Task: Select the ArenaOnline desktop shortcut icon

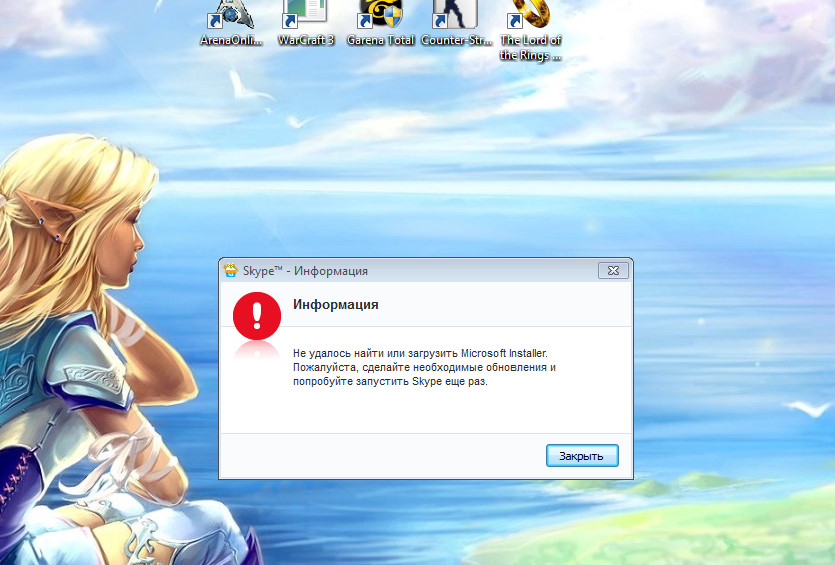Action: 230,14
